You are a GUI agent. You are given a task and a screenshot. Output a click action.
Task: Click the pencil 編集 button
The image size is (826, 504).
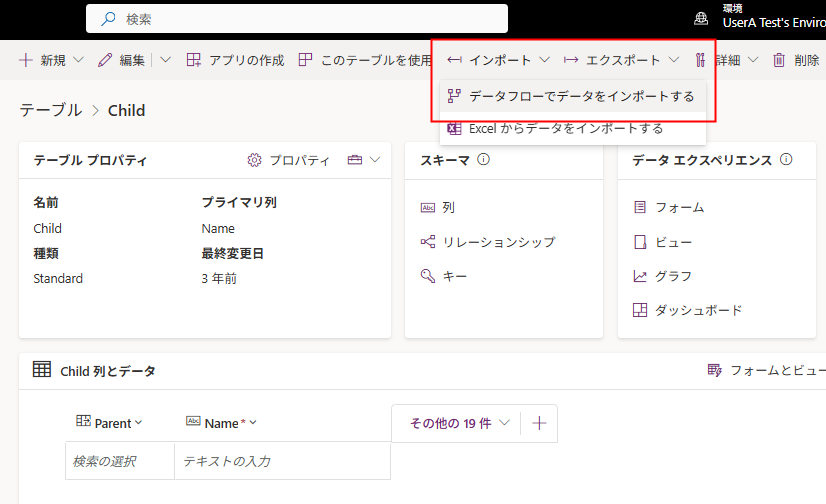(122, 61)
